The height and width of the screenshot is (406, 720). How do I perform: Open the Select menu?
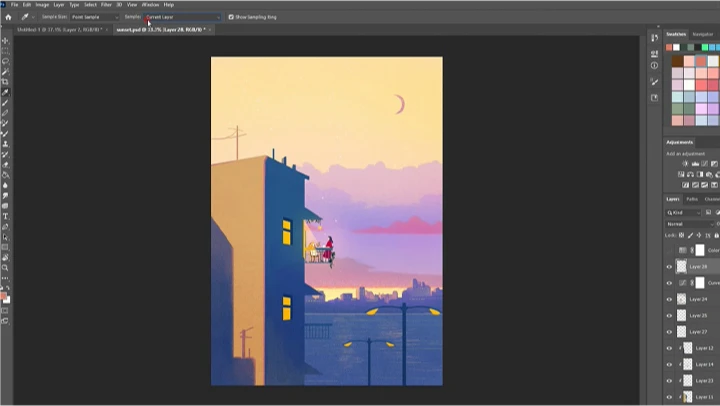(x=90, y=5)
